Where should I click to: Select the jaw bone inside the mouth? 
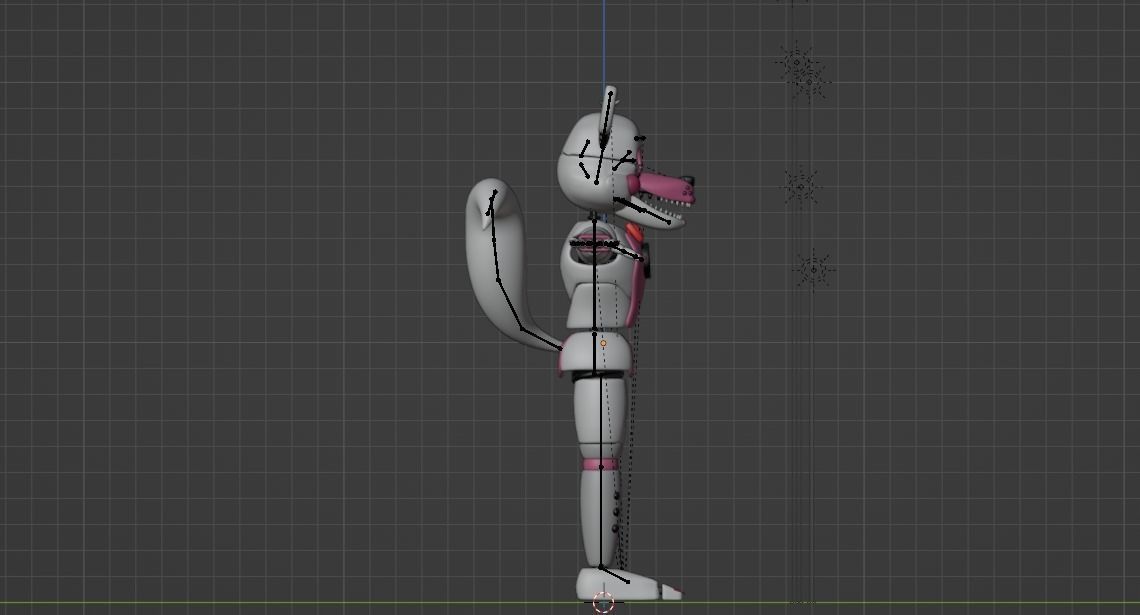click(642, 211)
